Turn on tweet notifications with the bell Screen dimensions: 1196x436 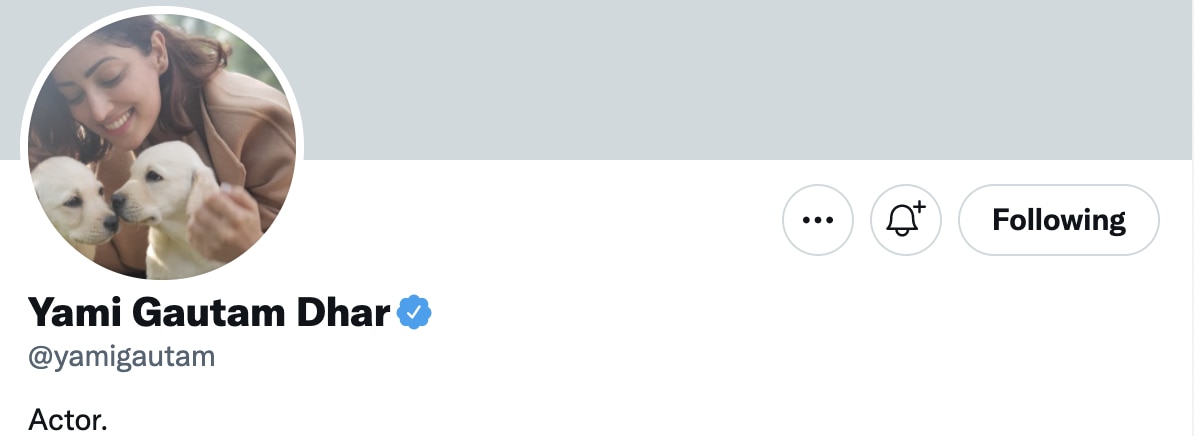[906, 220]
